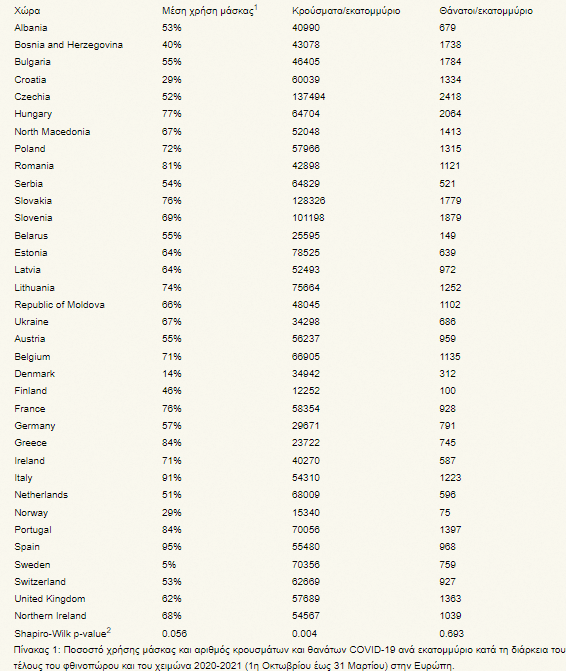The width and height of the screenshot is (566, 671).
Task: Click the p-value 0.004 for cases
Action: (x=305, y=633)
